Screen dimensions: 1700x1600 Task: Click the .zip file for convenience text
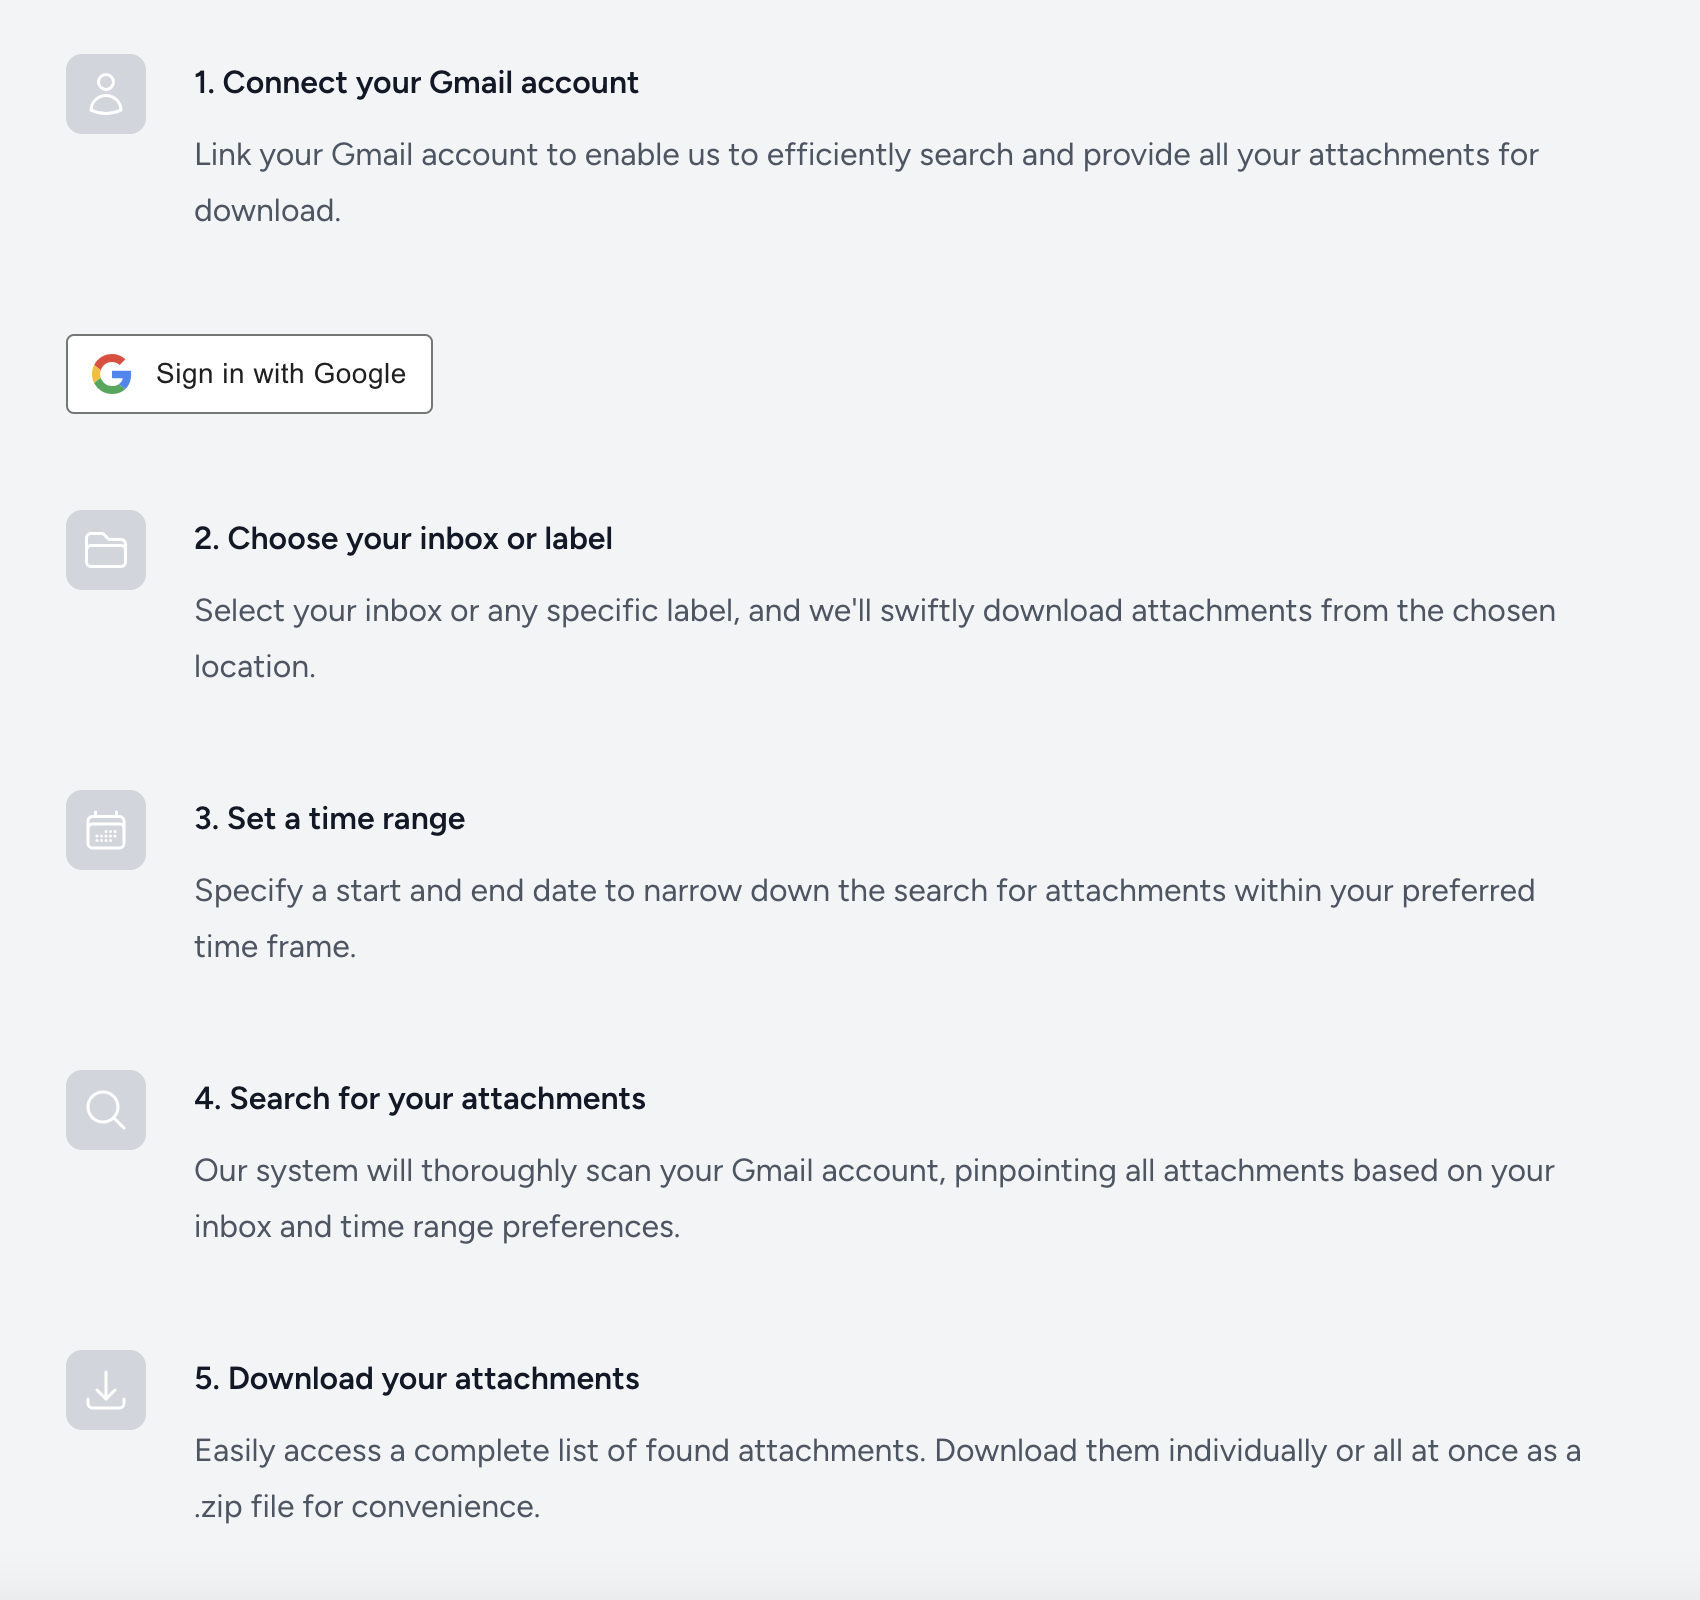[367, 1507]
